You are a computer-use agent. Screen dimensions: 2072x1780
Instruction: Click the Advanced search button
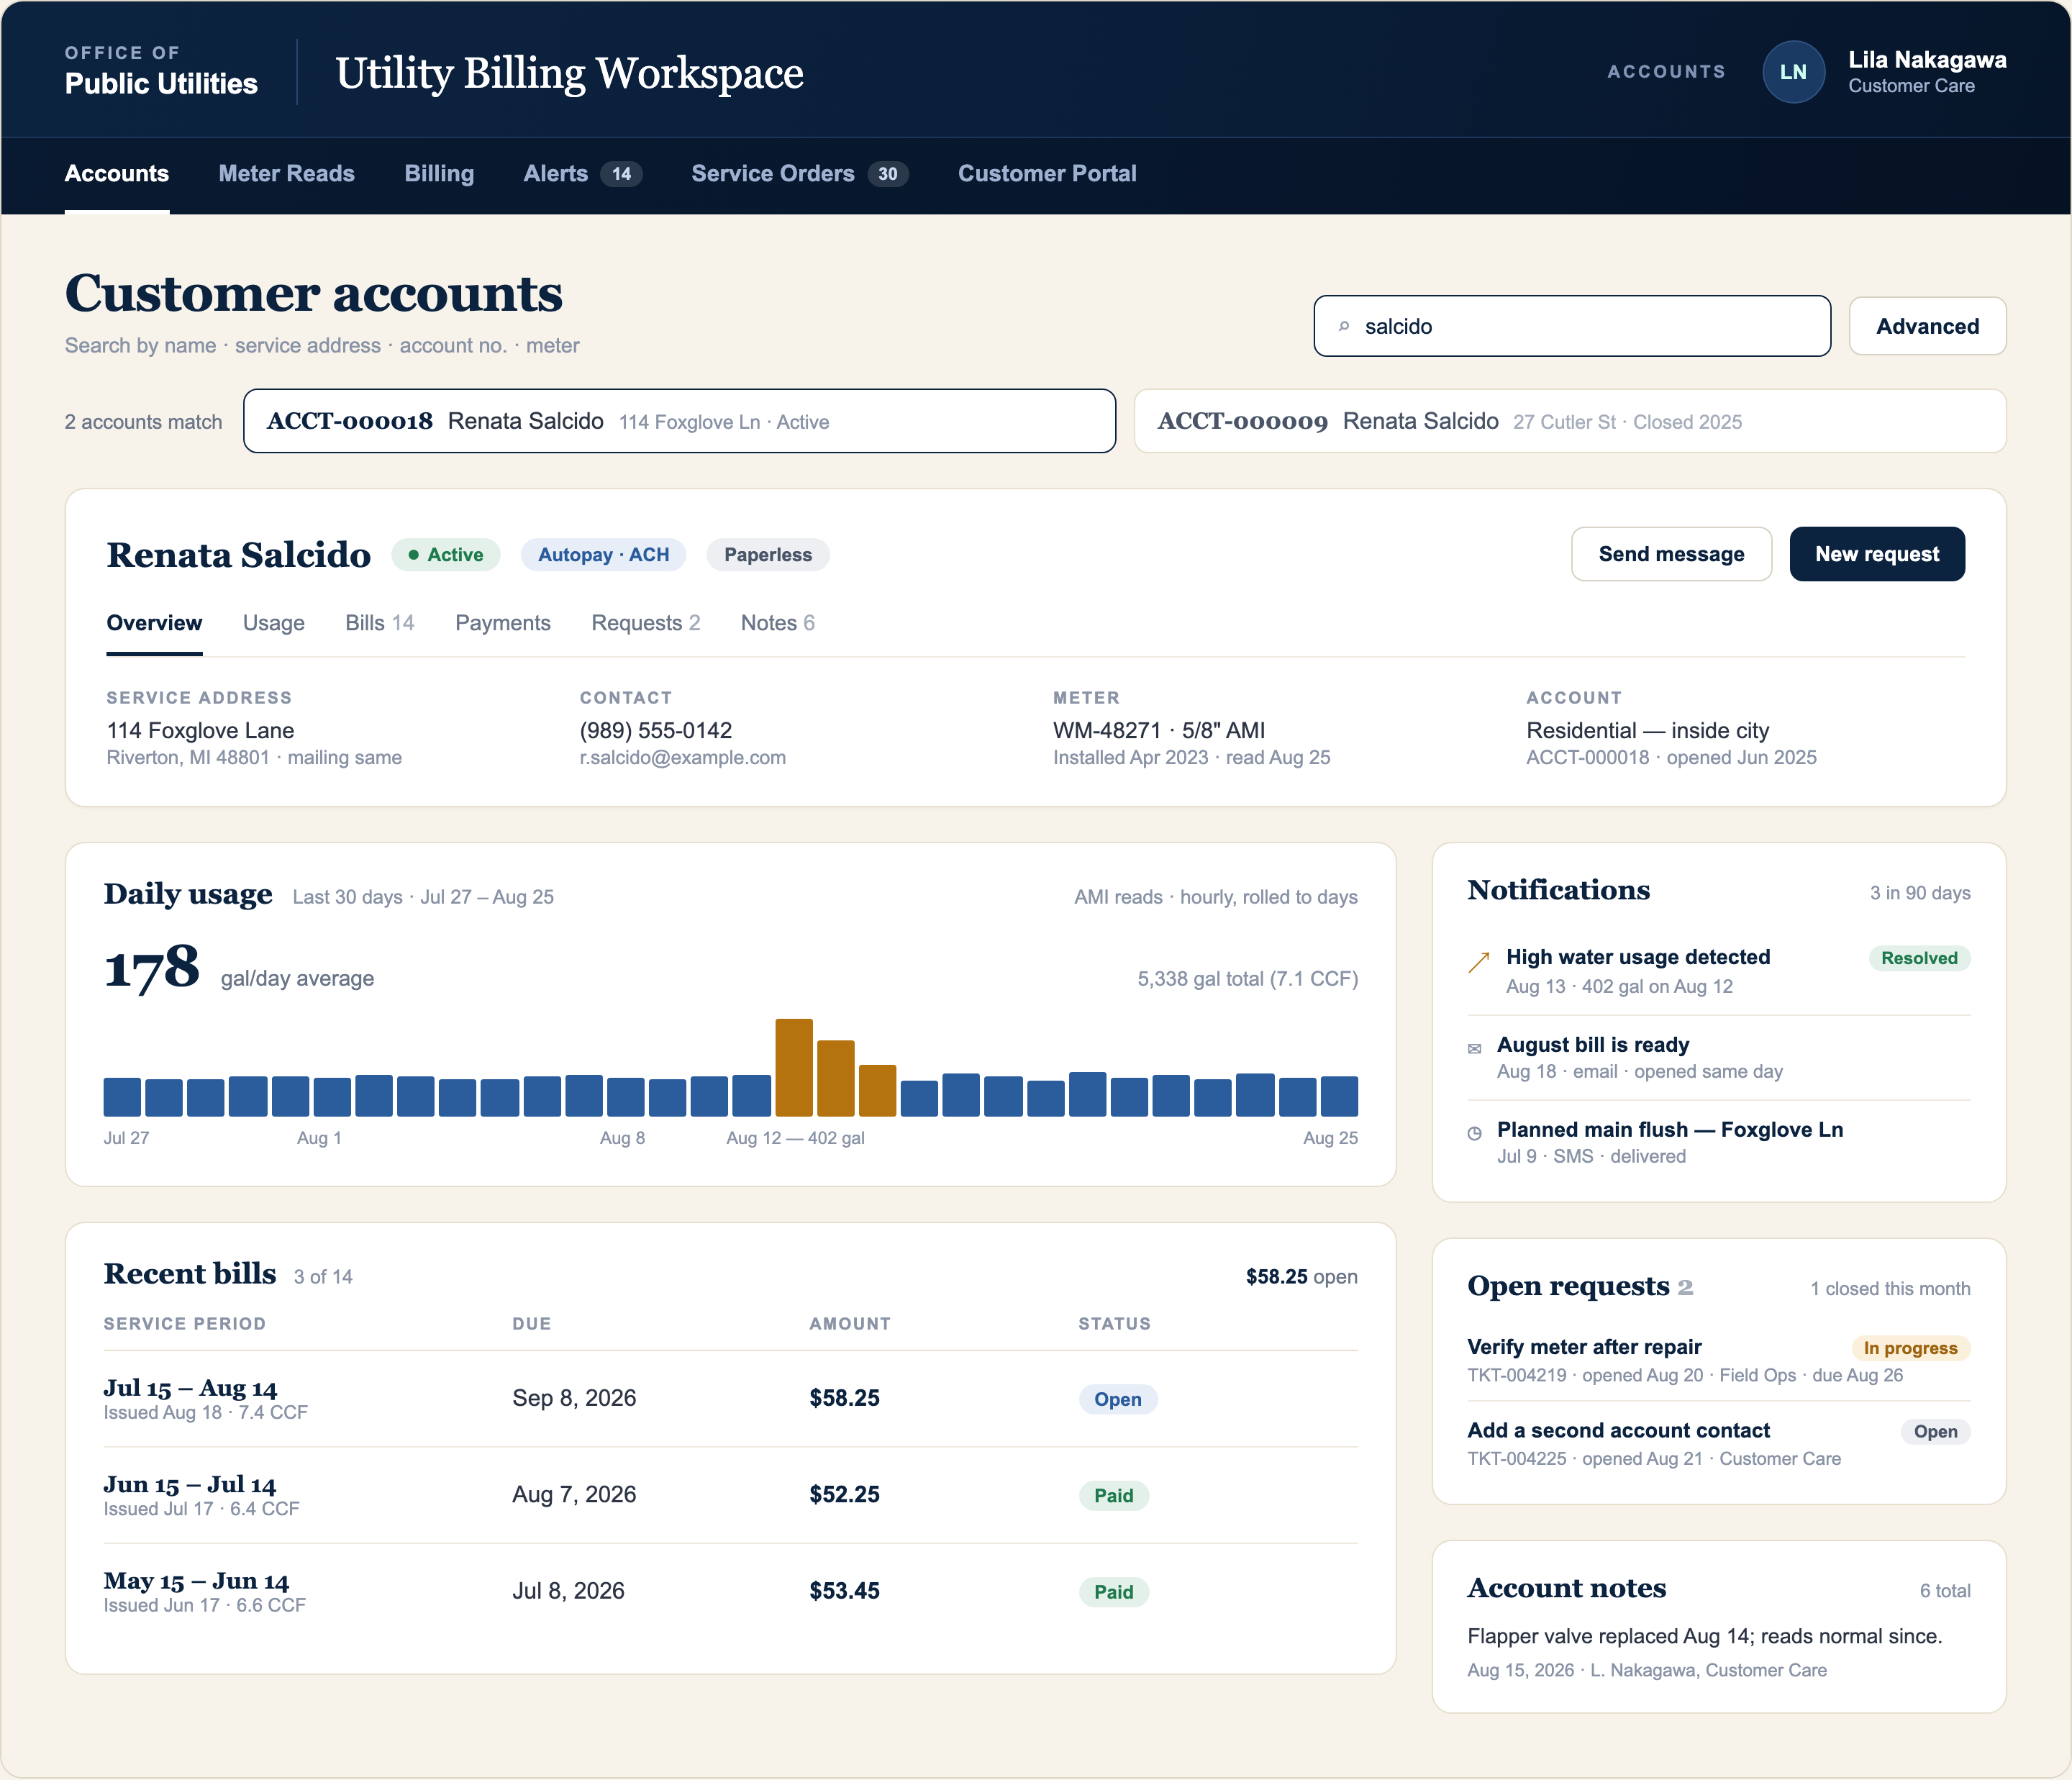[x=1927, y=326]
